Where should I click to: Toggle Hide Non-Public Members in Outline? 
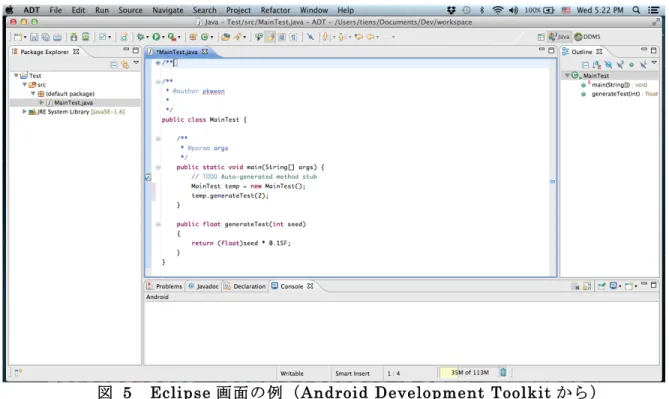coord(631,65)
